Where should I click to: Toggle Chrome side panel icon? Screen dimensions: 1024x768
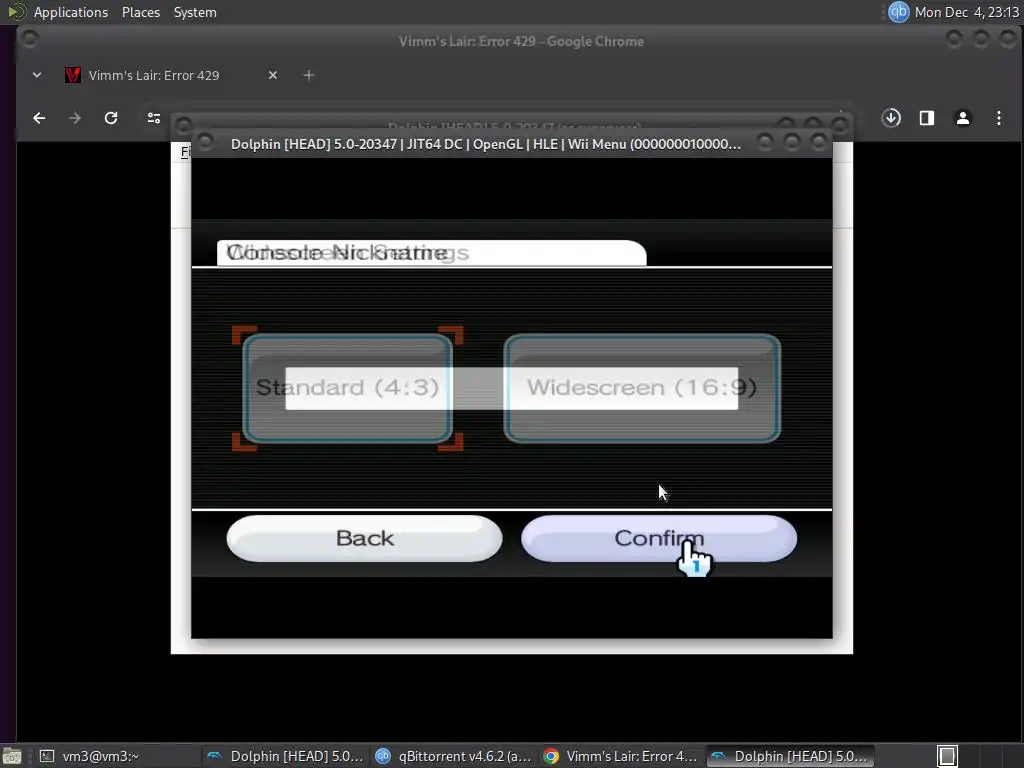tap(927, 118)
